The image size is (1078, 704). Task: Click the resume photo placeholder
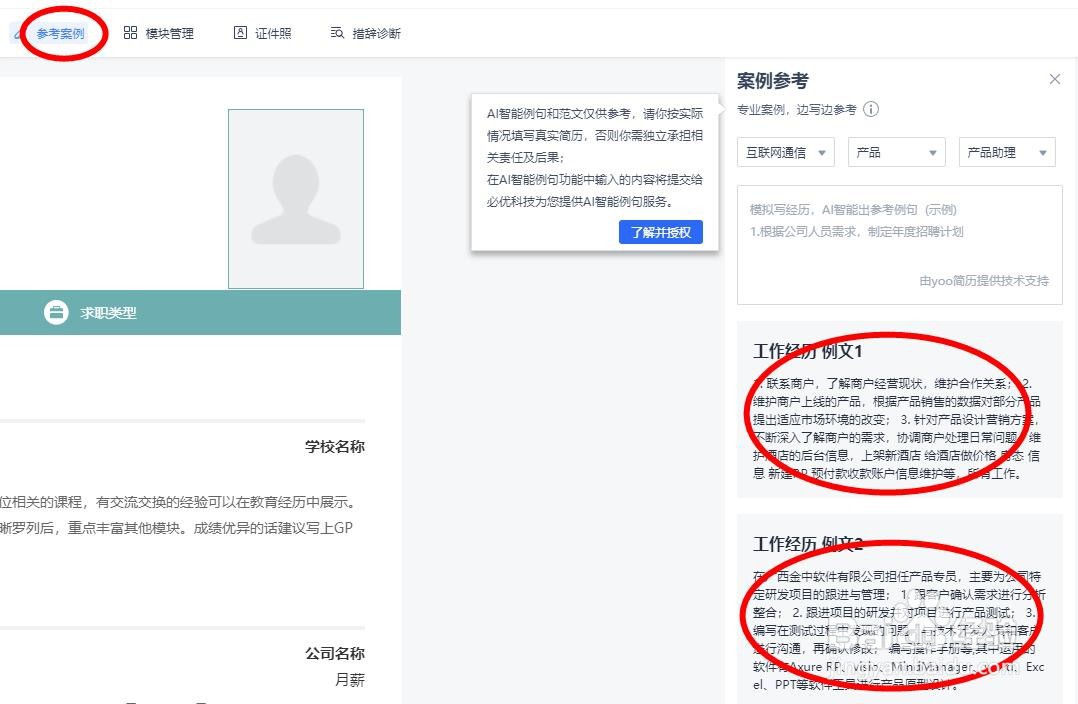click(x=296, y=198)
